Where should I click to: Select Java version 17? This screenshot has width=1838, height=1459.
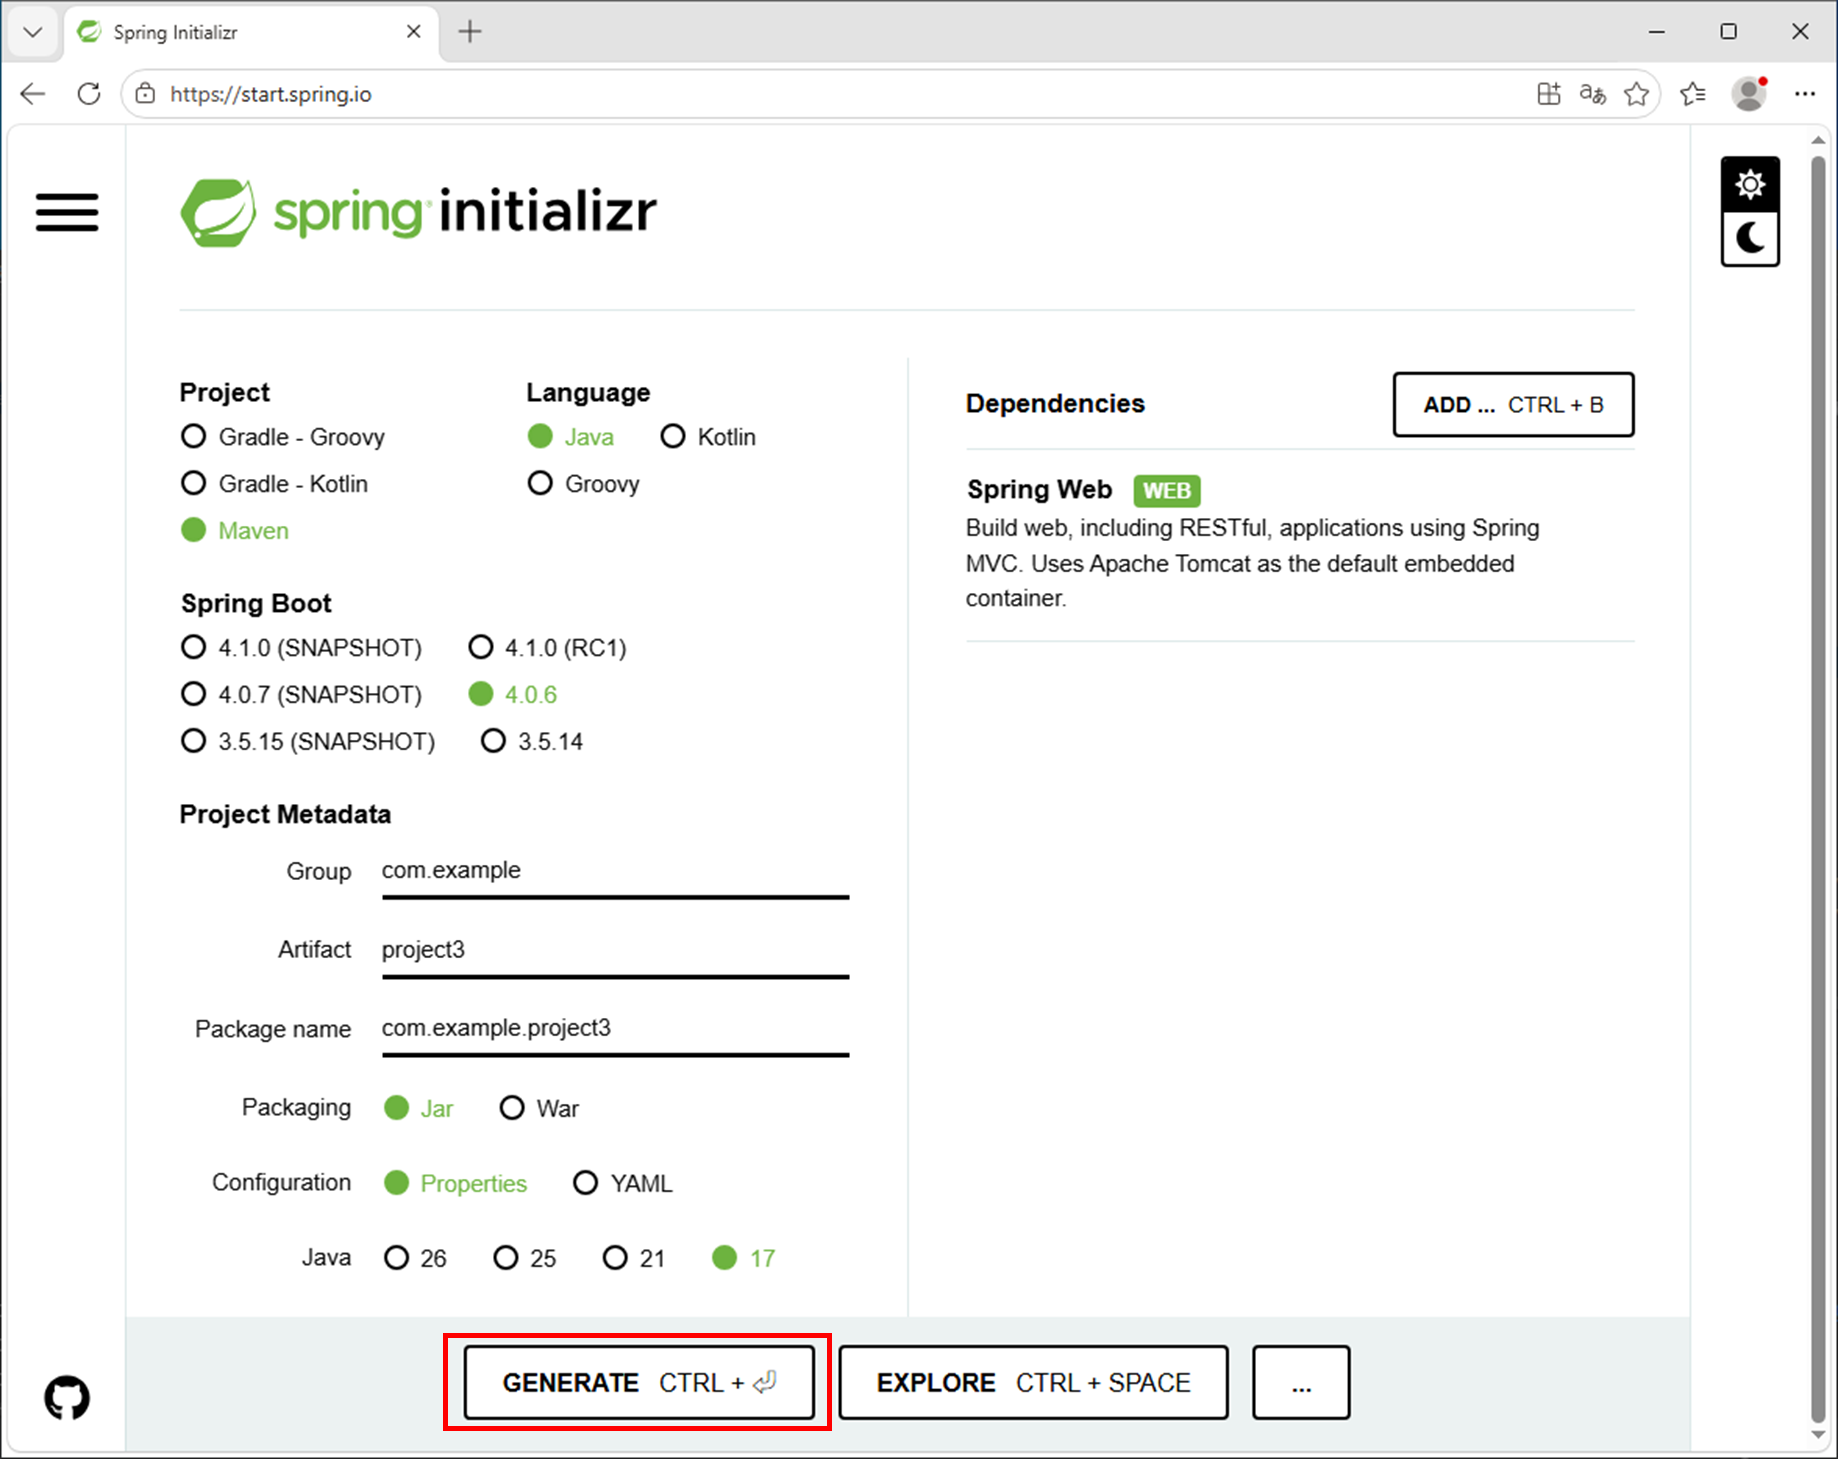pyautogui.click(x=744, y=1258)
